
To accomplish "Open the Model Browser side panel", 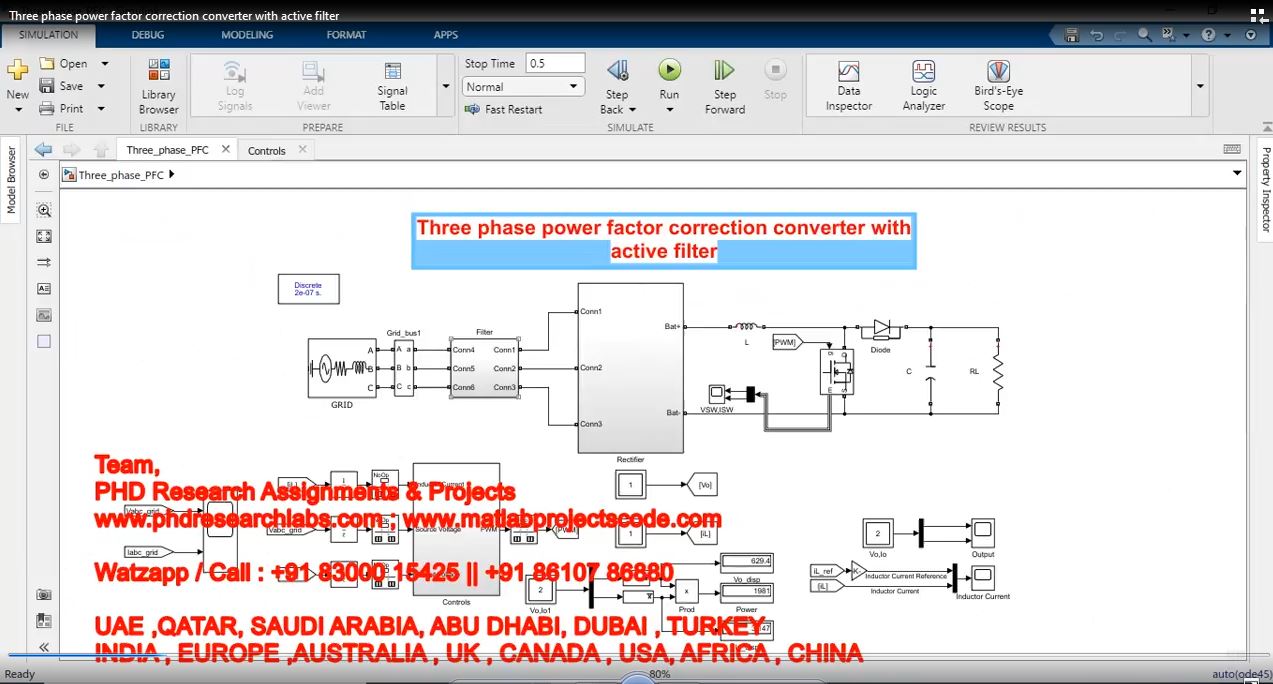I will point(12,180).
